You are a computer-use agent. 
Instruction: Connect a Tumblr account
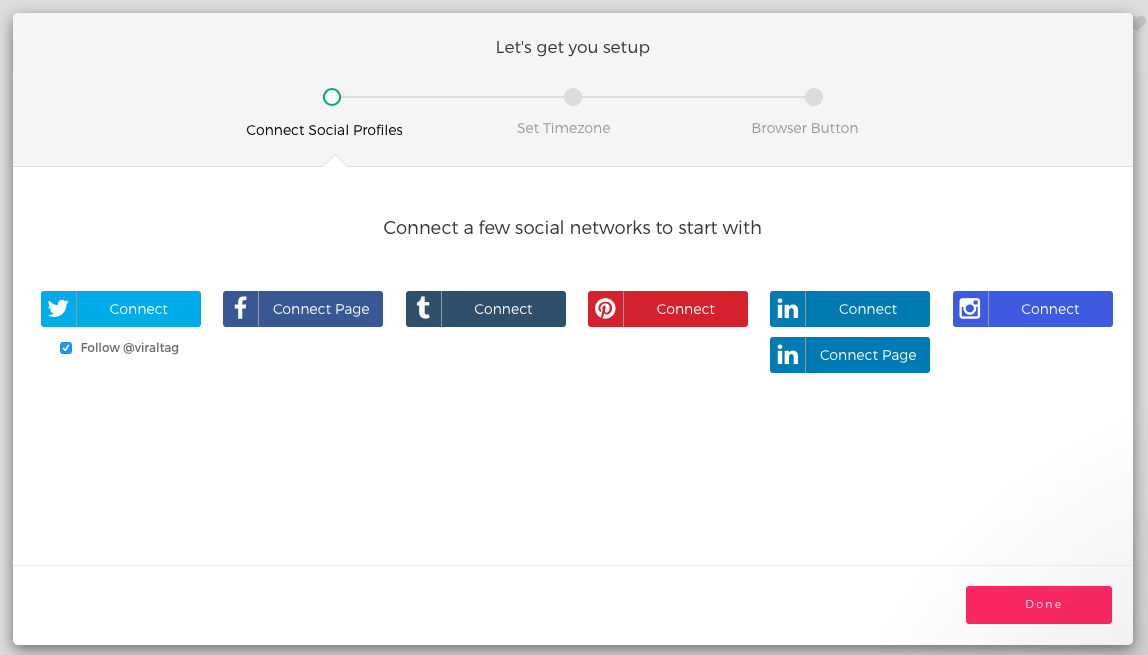pos(485,309)
